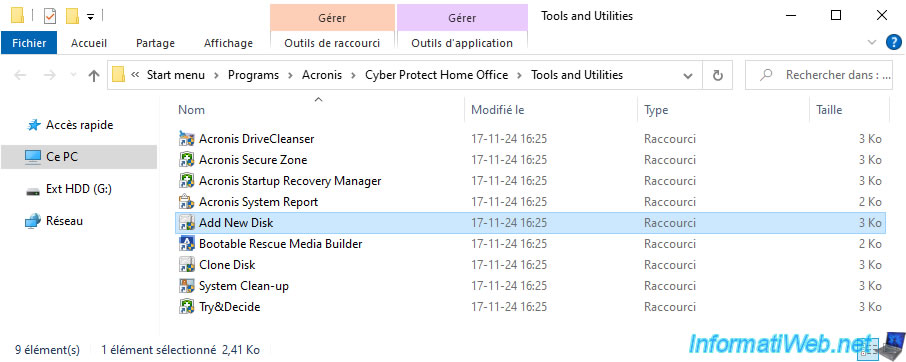Open the Affichage ribbon tab
906x362 pixels.
coord(228,43)
